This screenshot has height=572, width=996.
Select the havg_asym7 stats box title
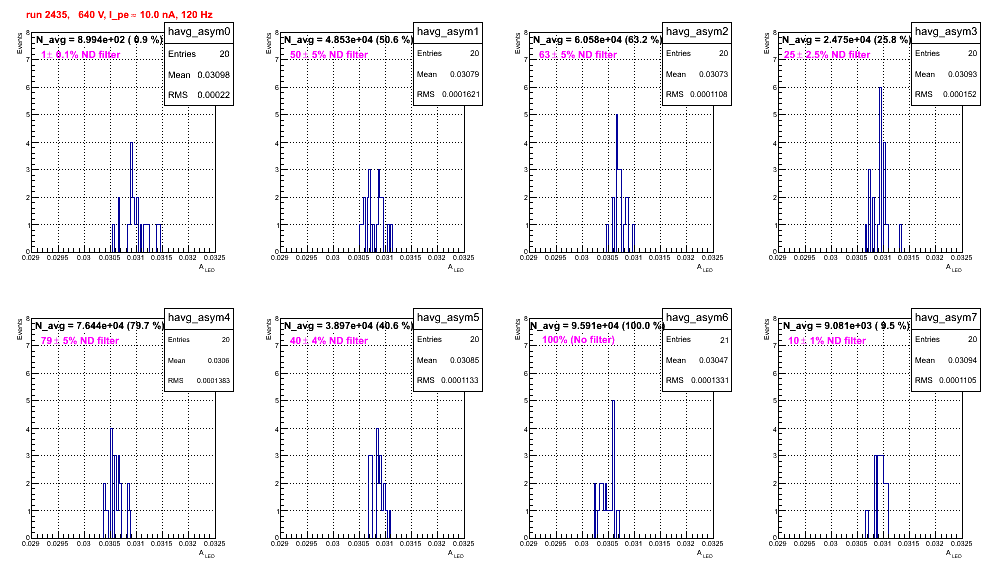[x=946, y=318]
